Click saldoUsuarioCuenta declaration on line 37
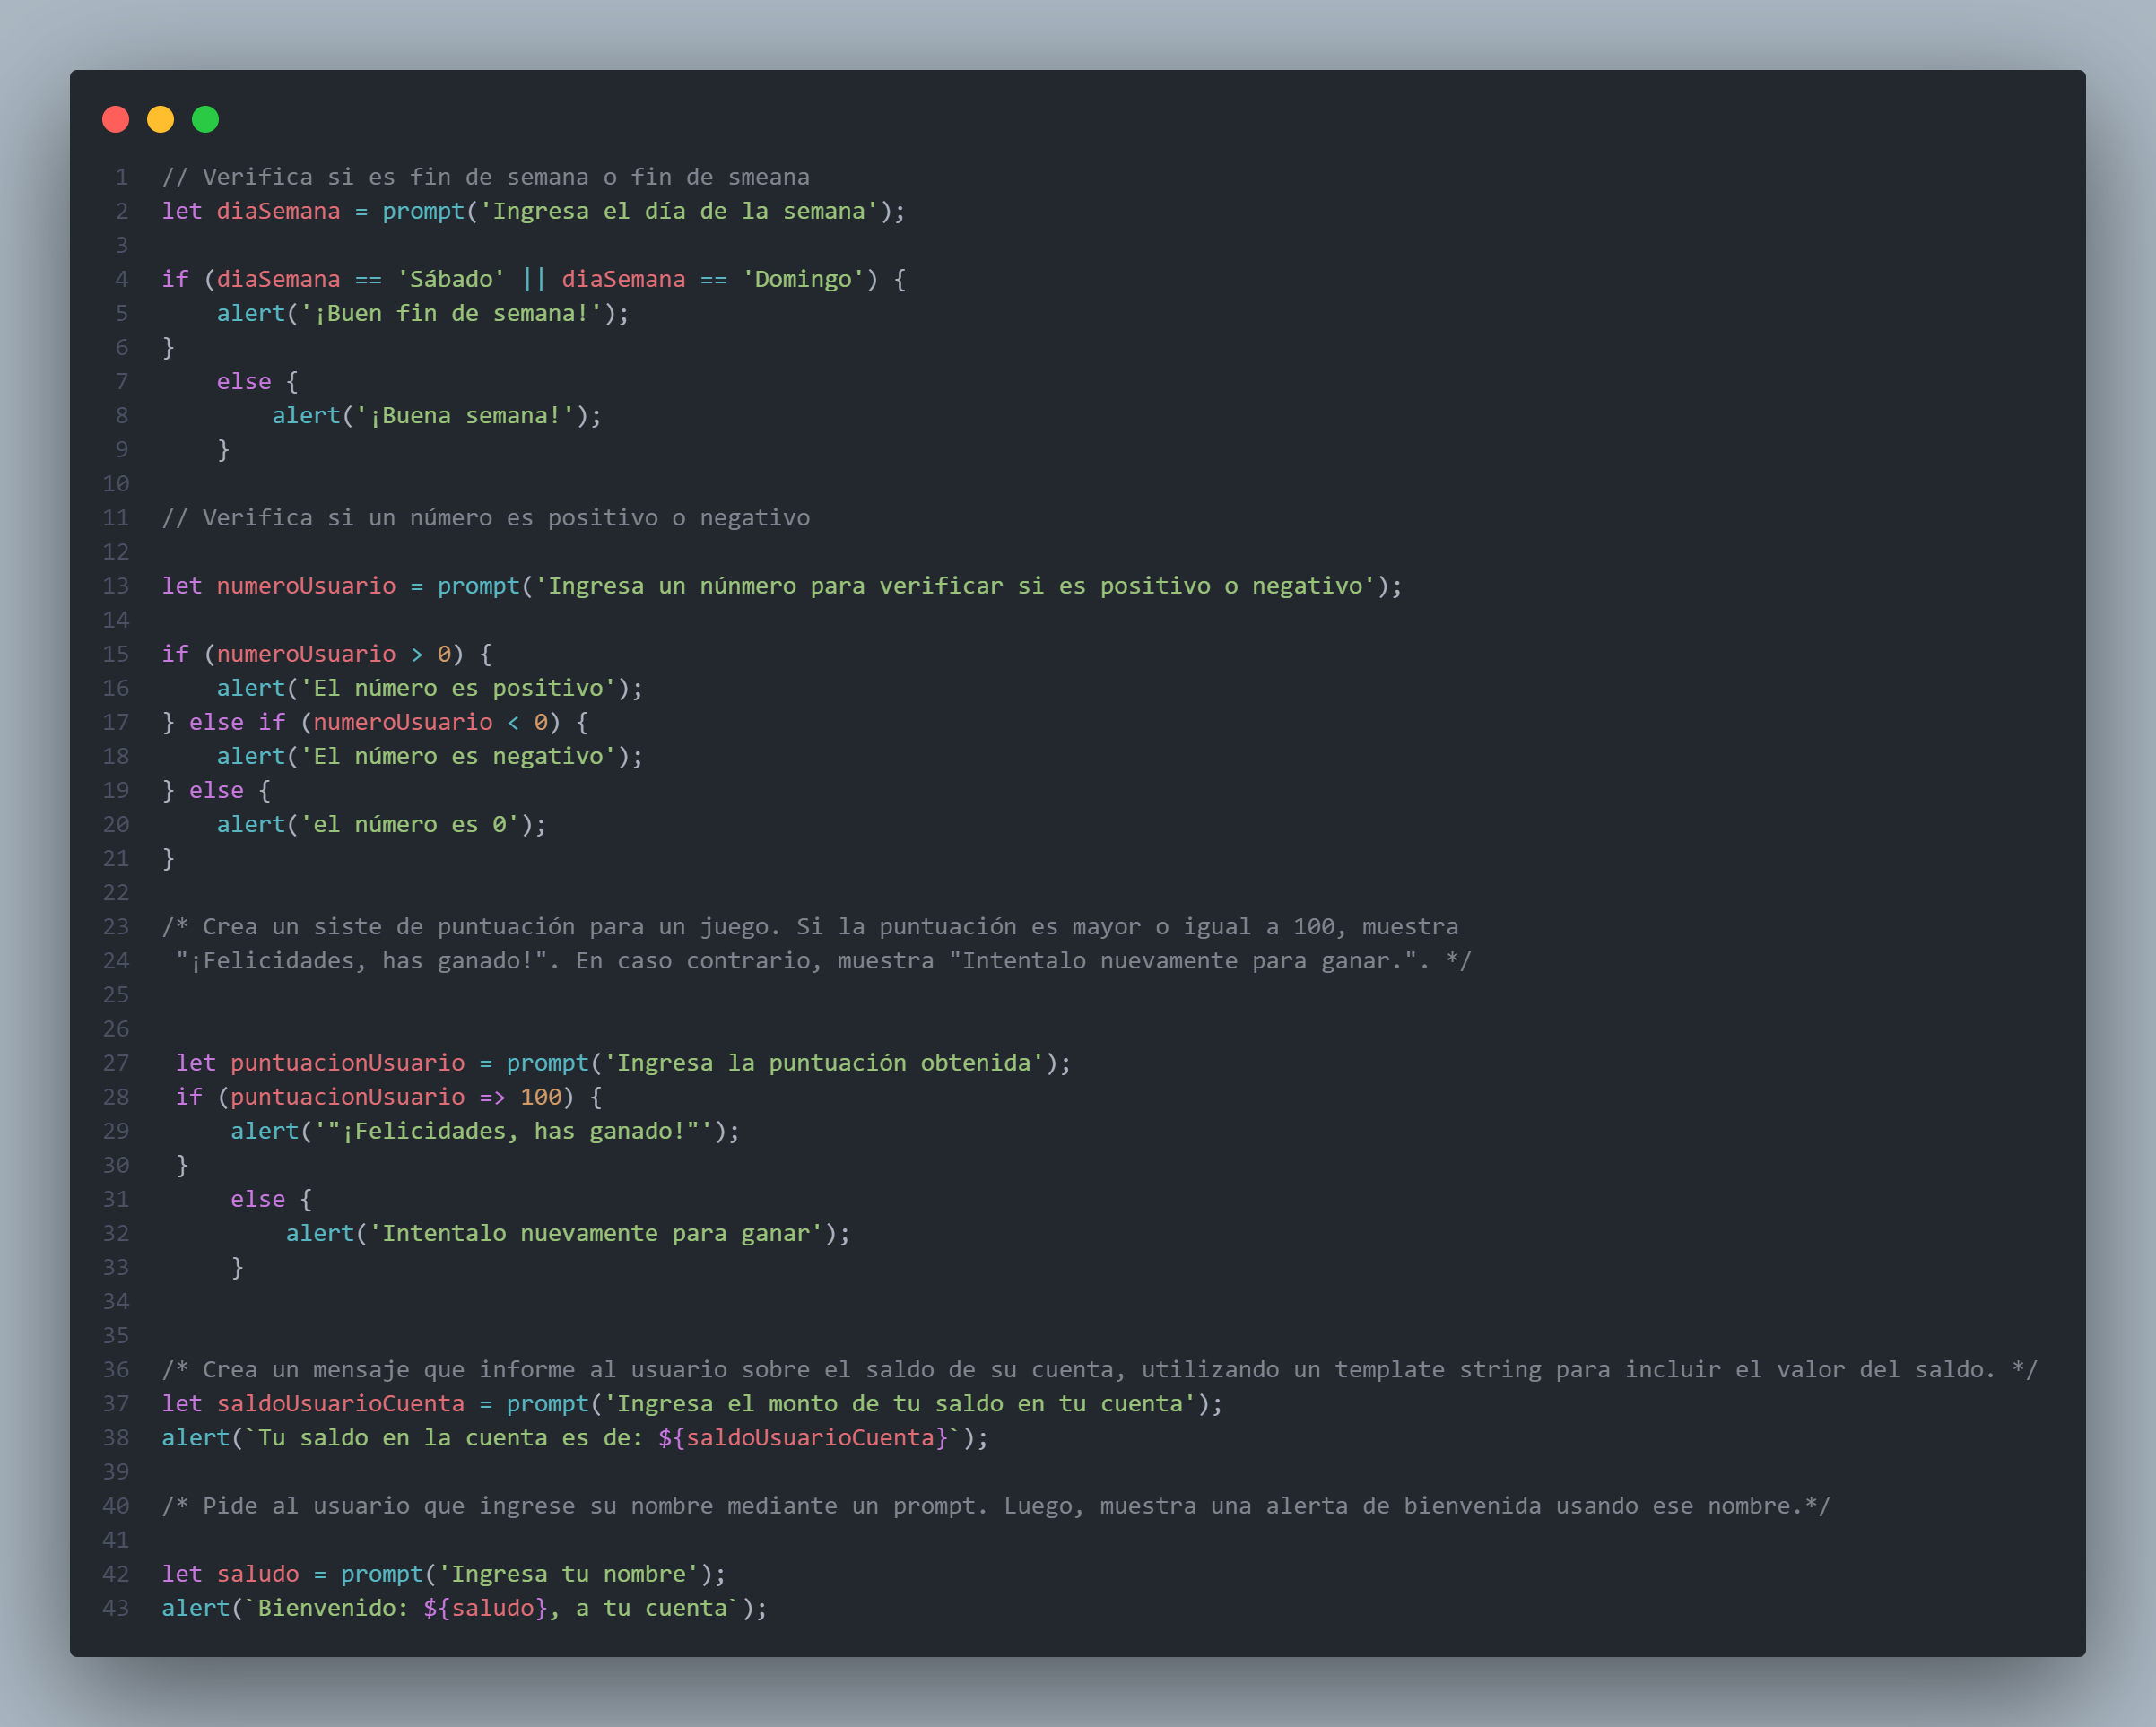The image size is (2156, 1727). (341, 1403)
